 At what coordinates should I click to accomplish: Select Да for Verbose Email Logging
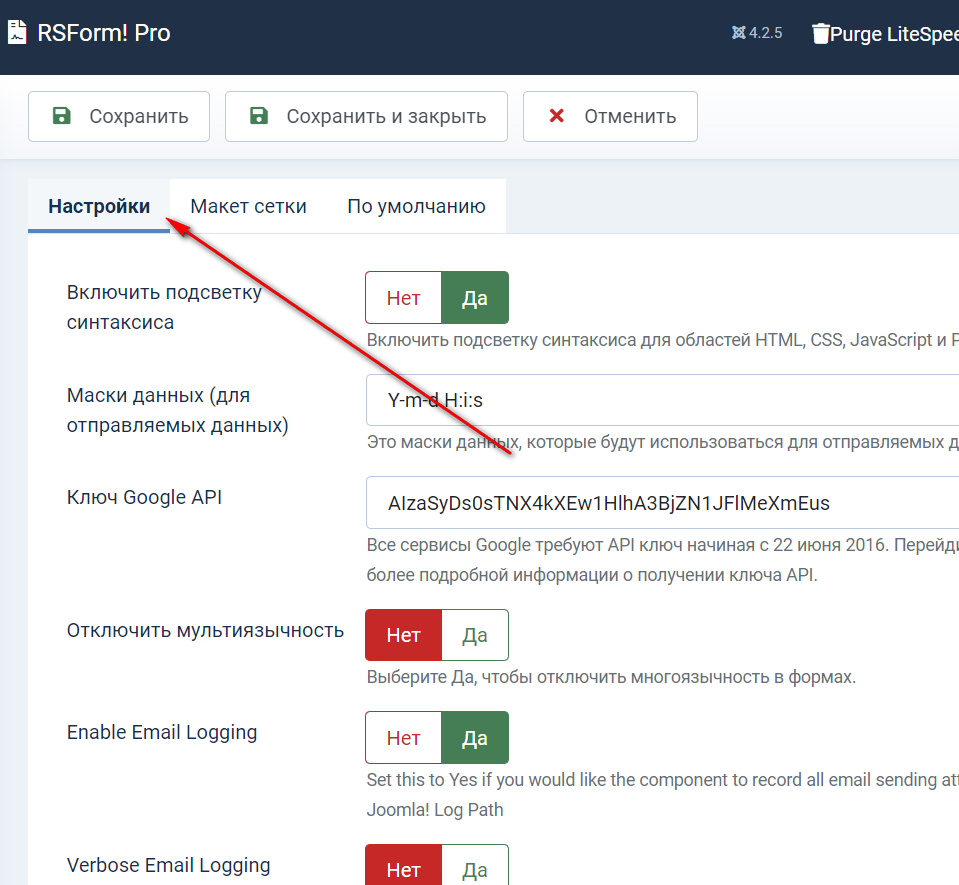click(474, 868)
